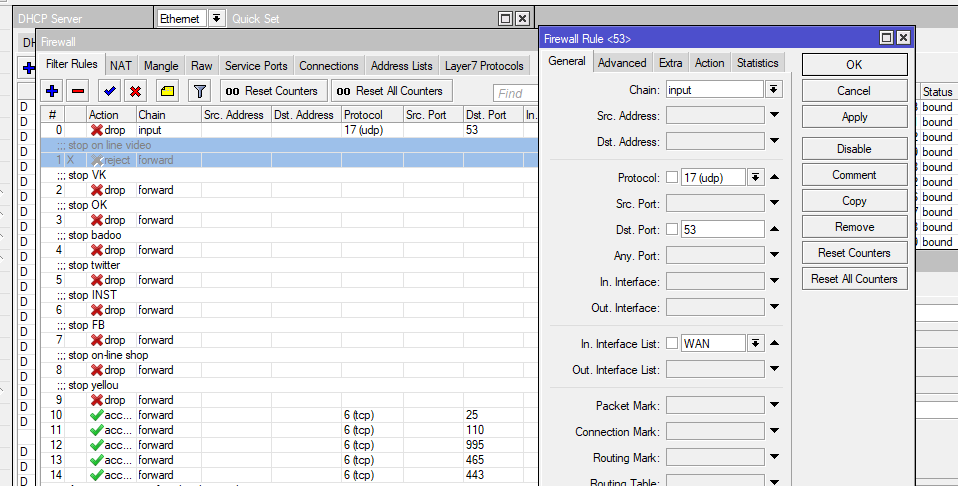Open the Service Ports tab
The height and width of the screenshot is (486, 958).
[x=256, y=65]
